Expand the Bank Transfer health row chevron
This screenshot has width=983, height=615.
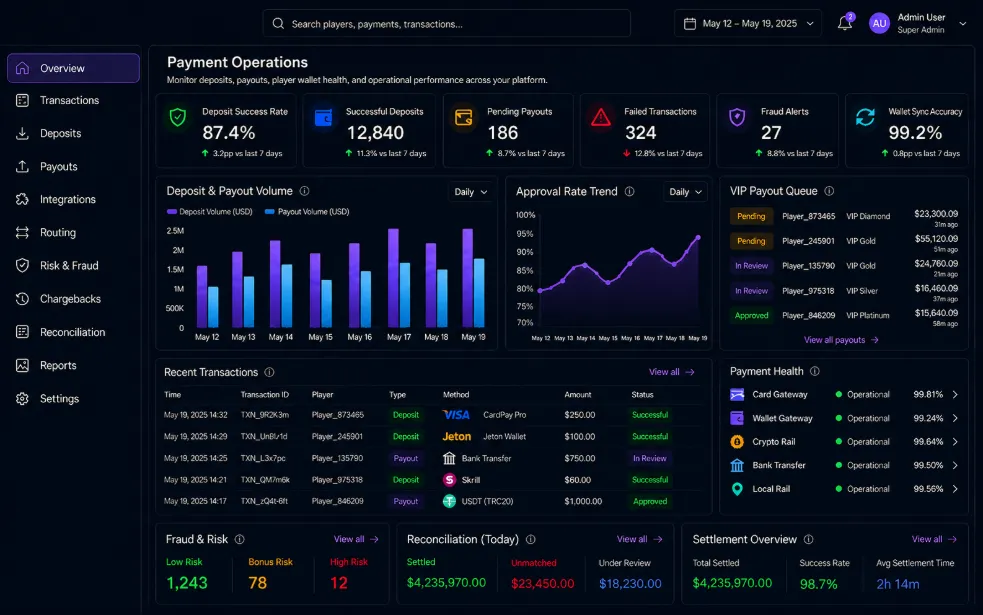pos(955,465)
